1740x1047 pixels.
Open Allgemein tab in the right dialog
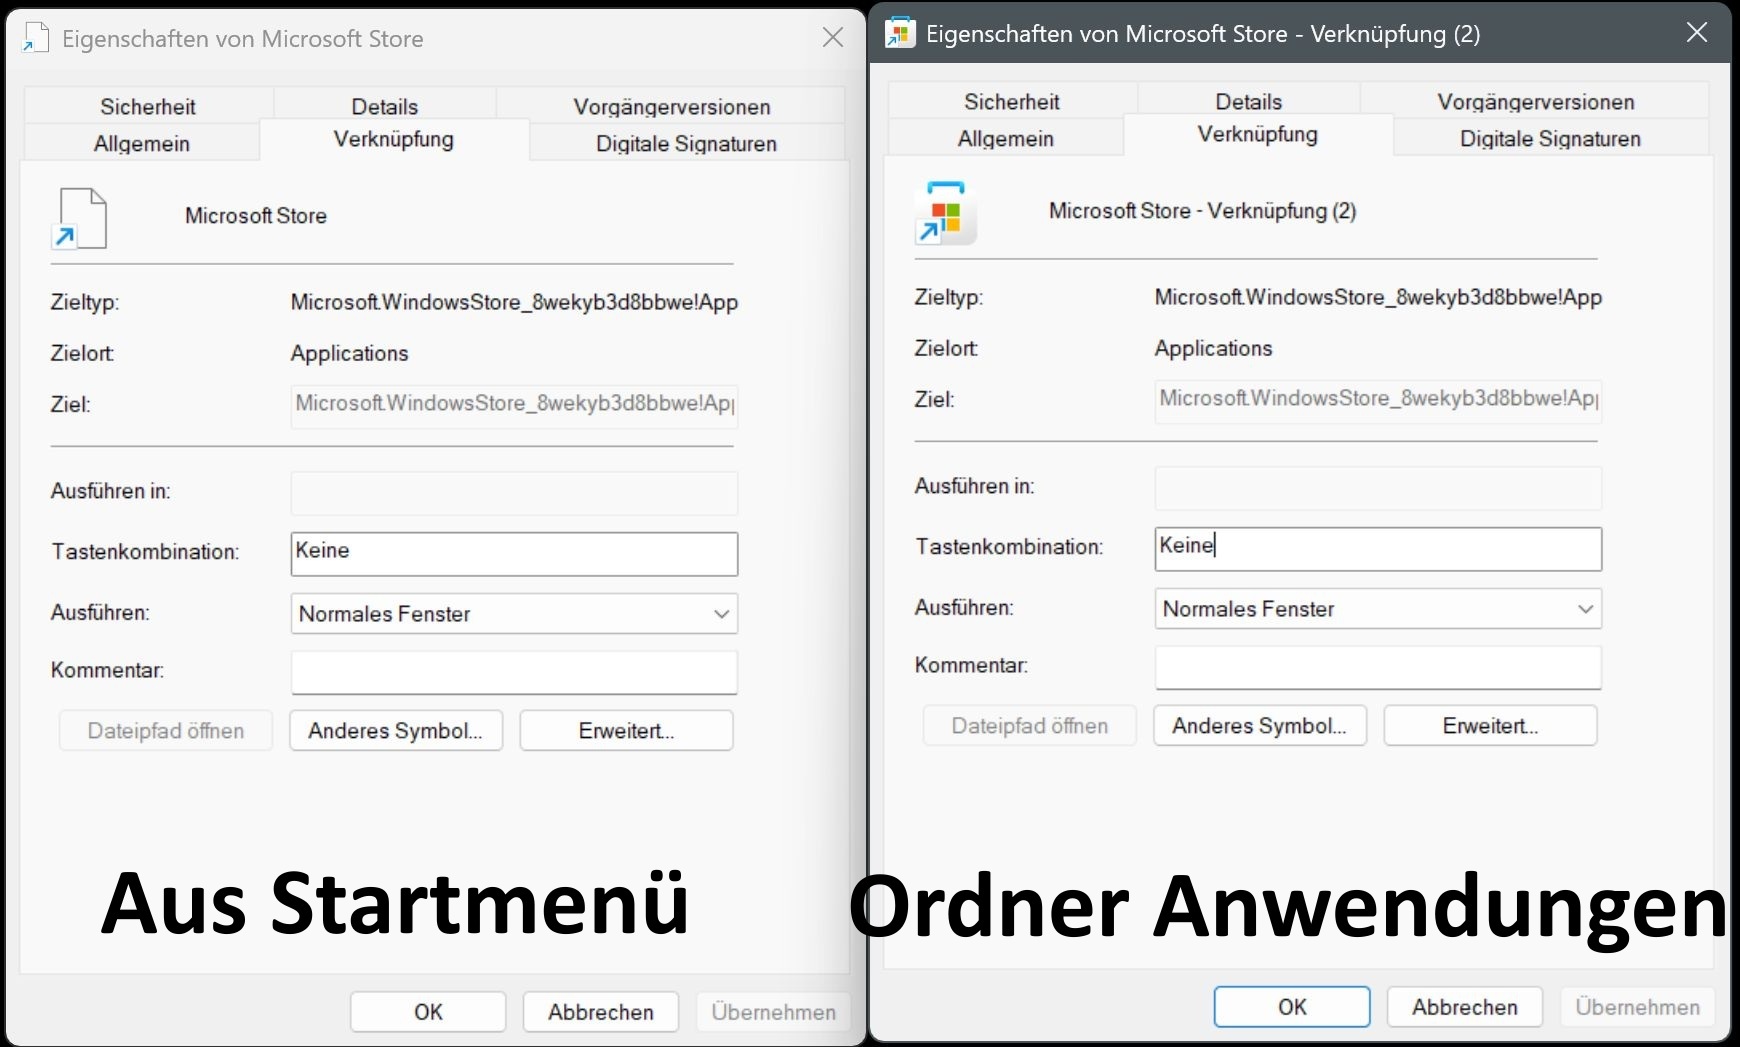(1005, 138)
